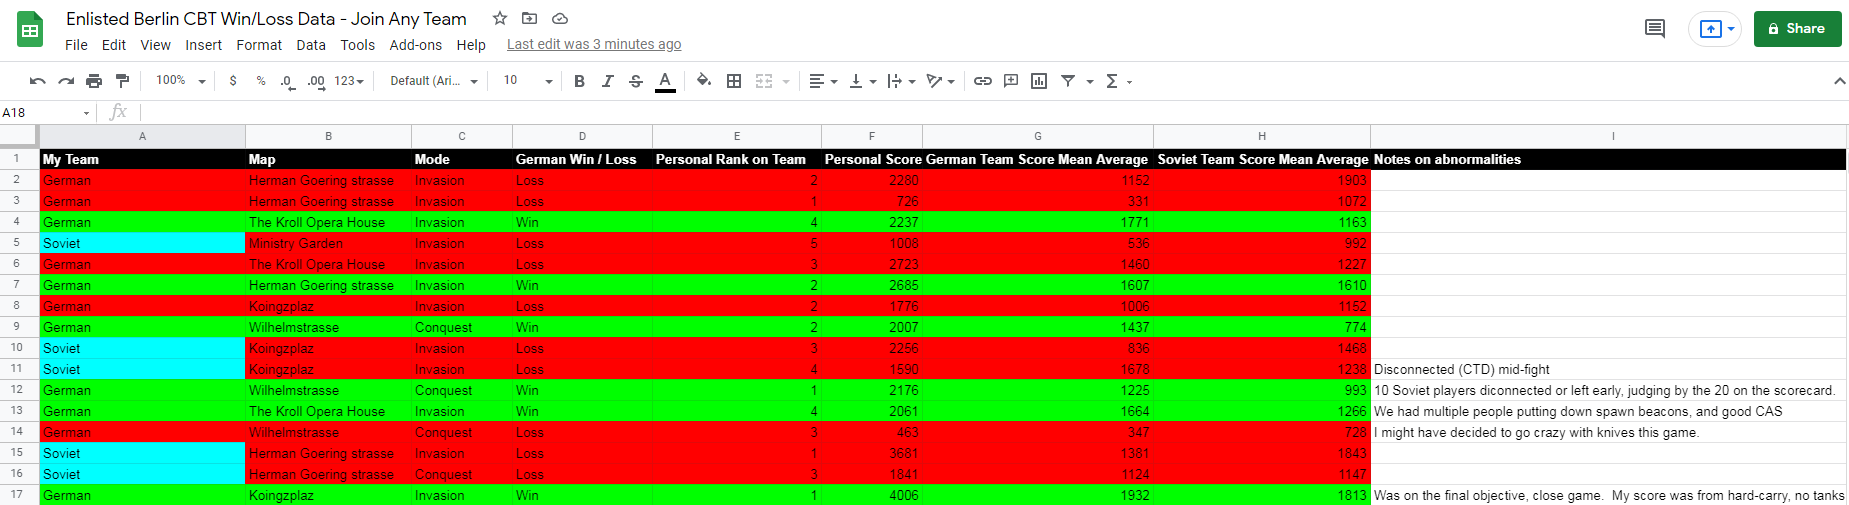Toggle strikethrough formatting
Image resolution: width=1849 pixels, height=505 pixels.
636,81
